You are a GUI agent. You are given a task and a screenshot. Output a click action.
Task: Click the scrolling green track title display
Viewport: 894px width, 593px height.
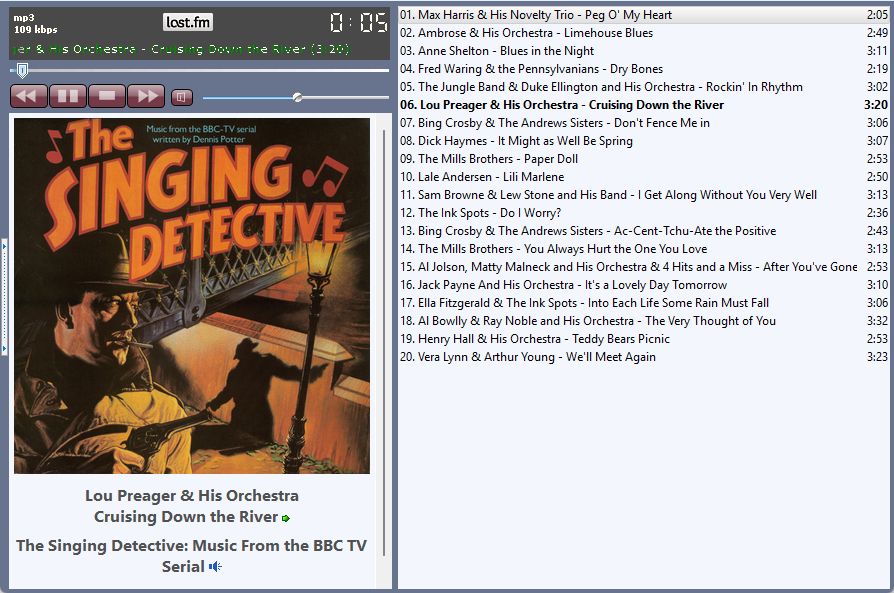point(181,49)
